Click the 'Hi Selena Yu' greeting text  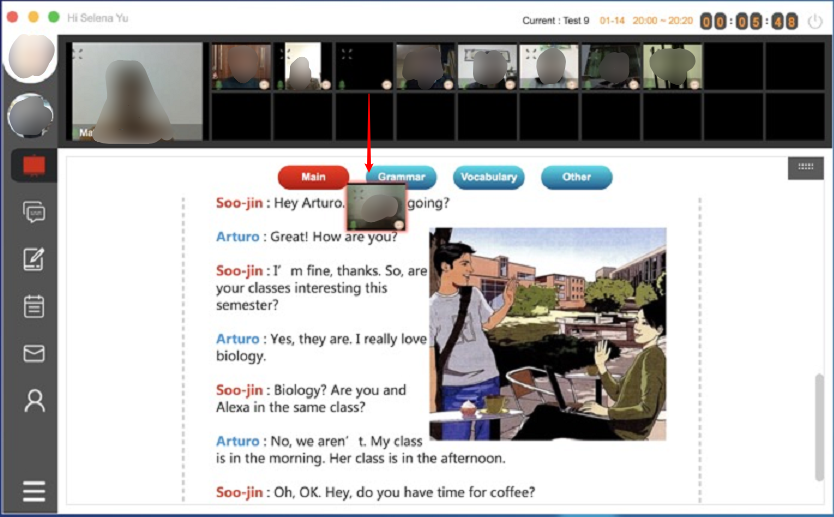[98, 18]
